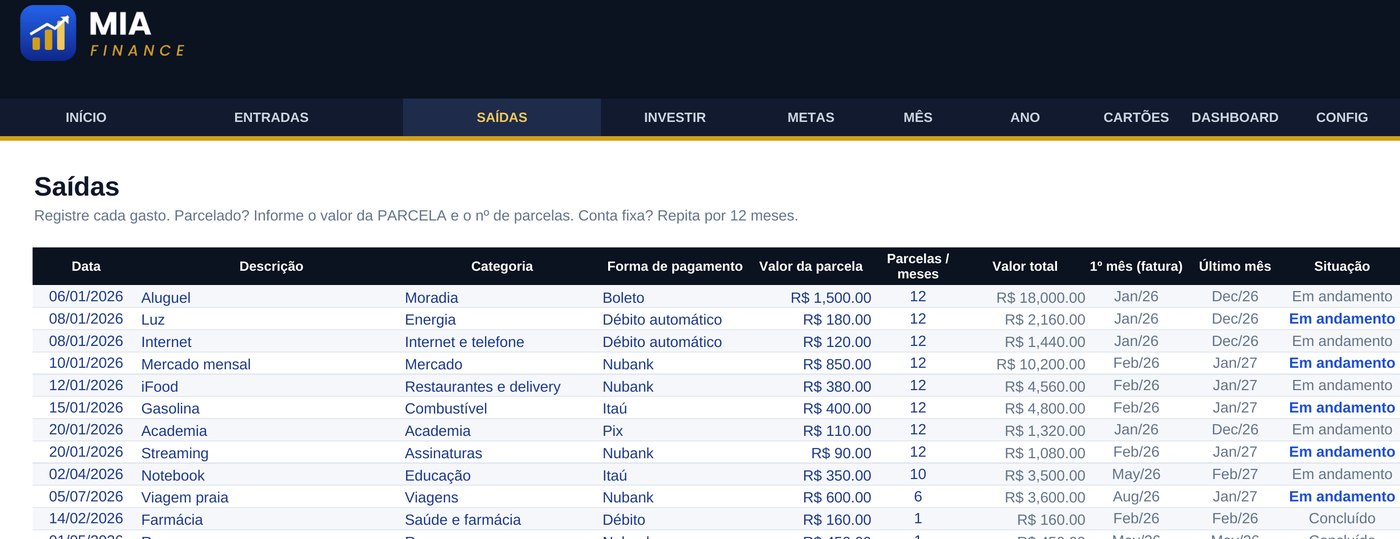Select the May/26 first month cell
The image size is (1400, 539).
(1136, 475)
